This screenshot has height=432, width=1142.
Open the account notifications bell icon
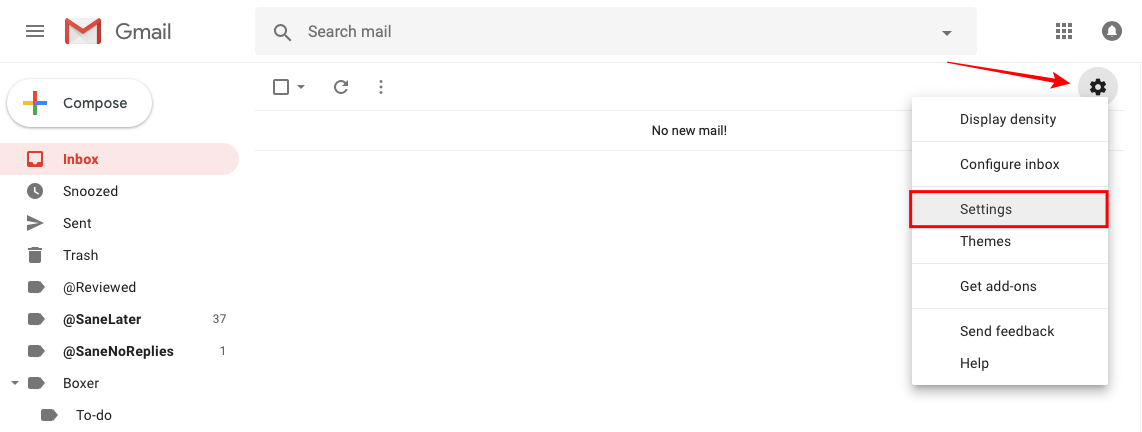1111,31
